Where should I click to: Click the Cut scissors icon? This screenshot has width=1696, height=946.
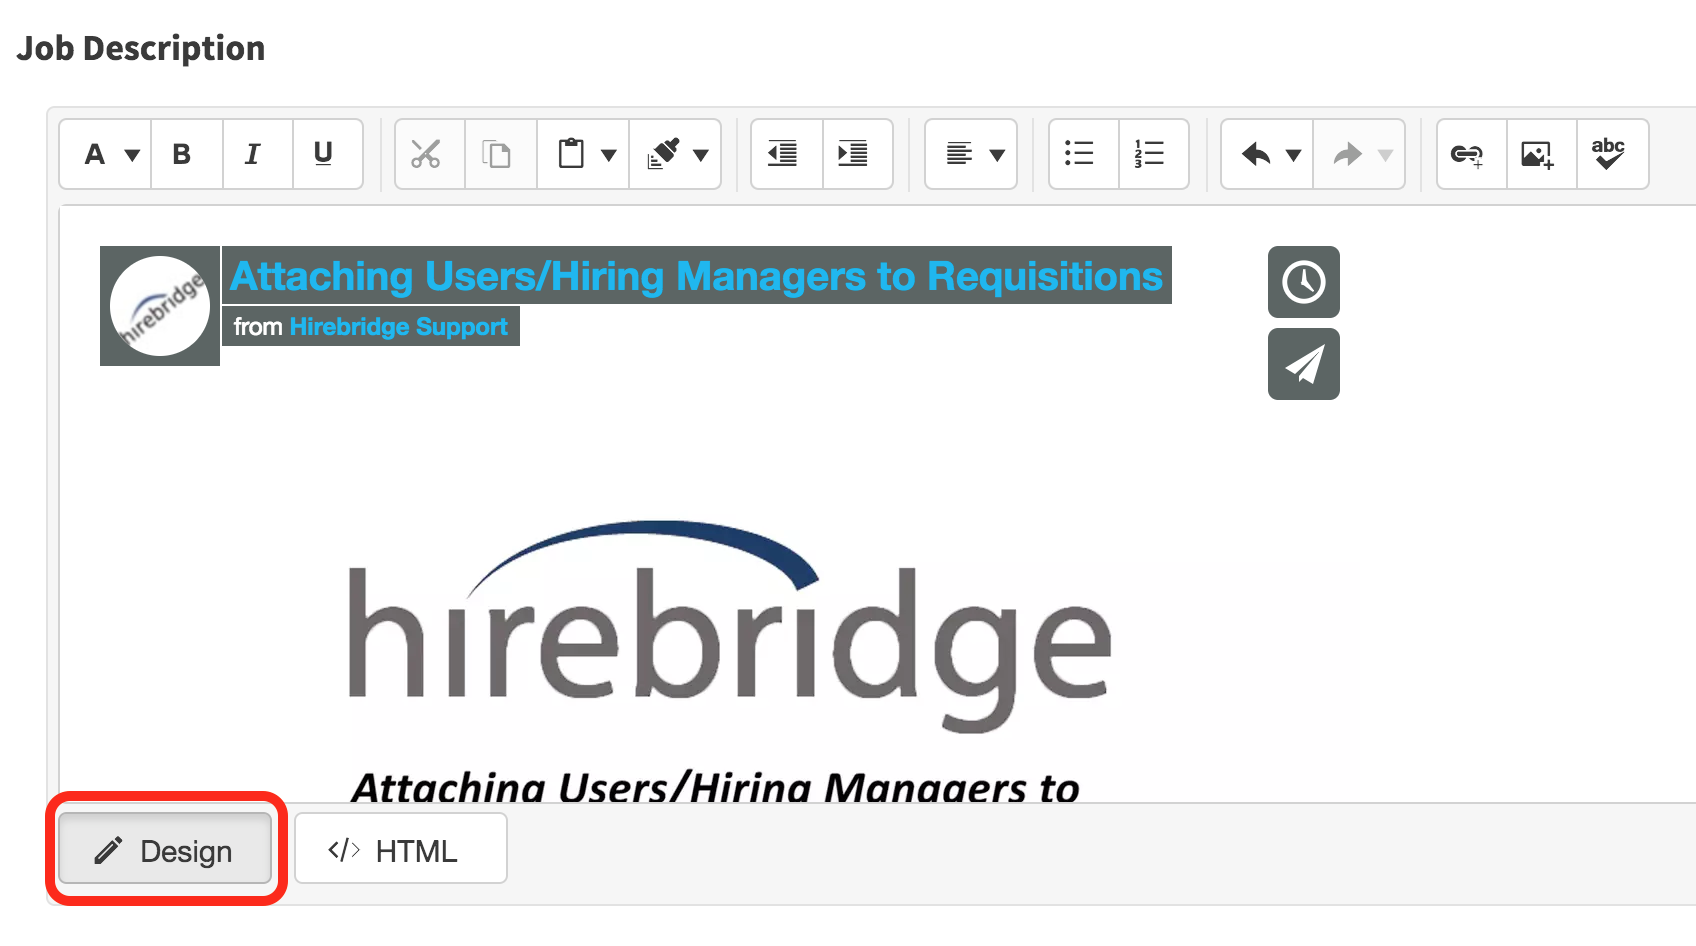[x=426, y=154]
